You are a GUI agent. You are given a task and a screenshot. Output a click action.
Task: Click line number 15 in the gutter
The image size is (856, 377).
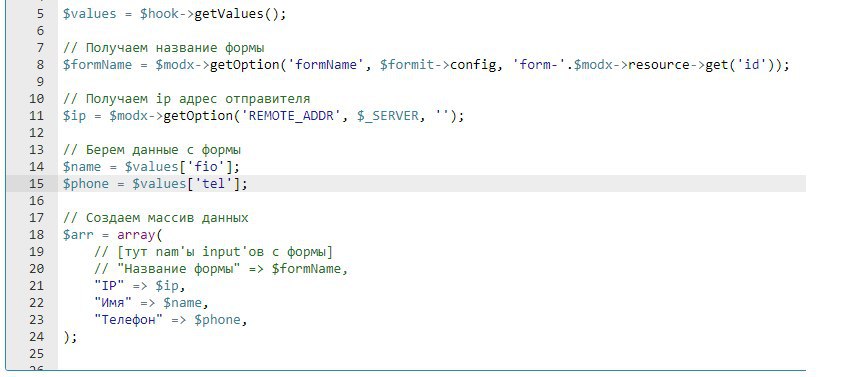pos(36,183)
